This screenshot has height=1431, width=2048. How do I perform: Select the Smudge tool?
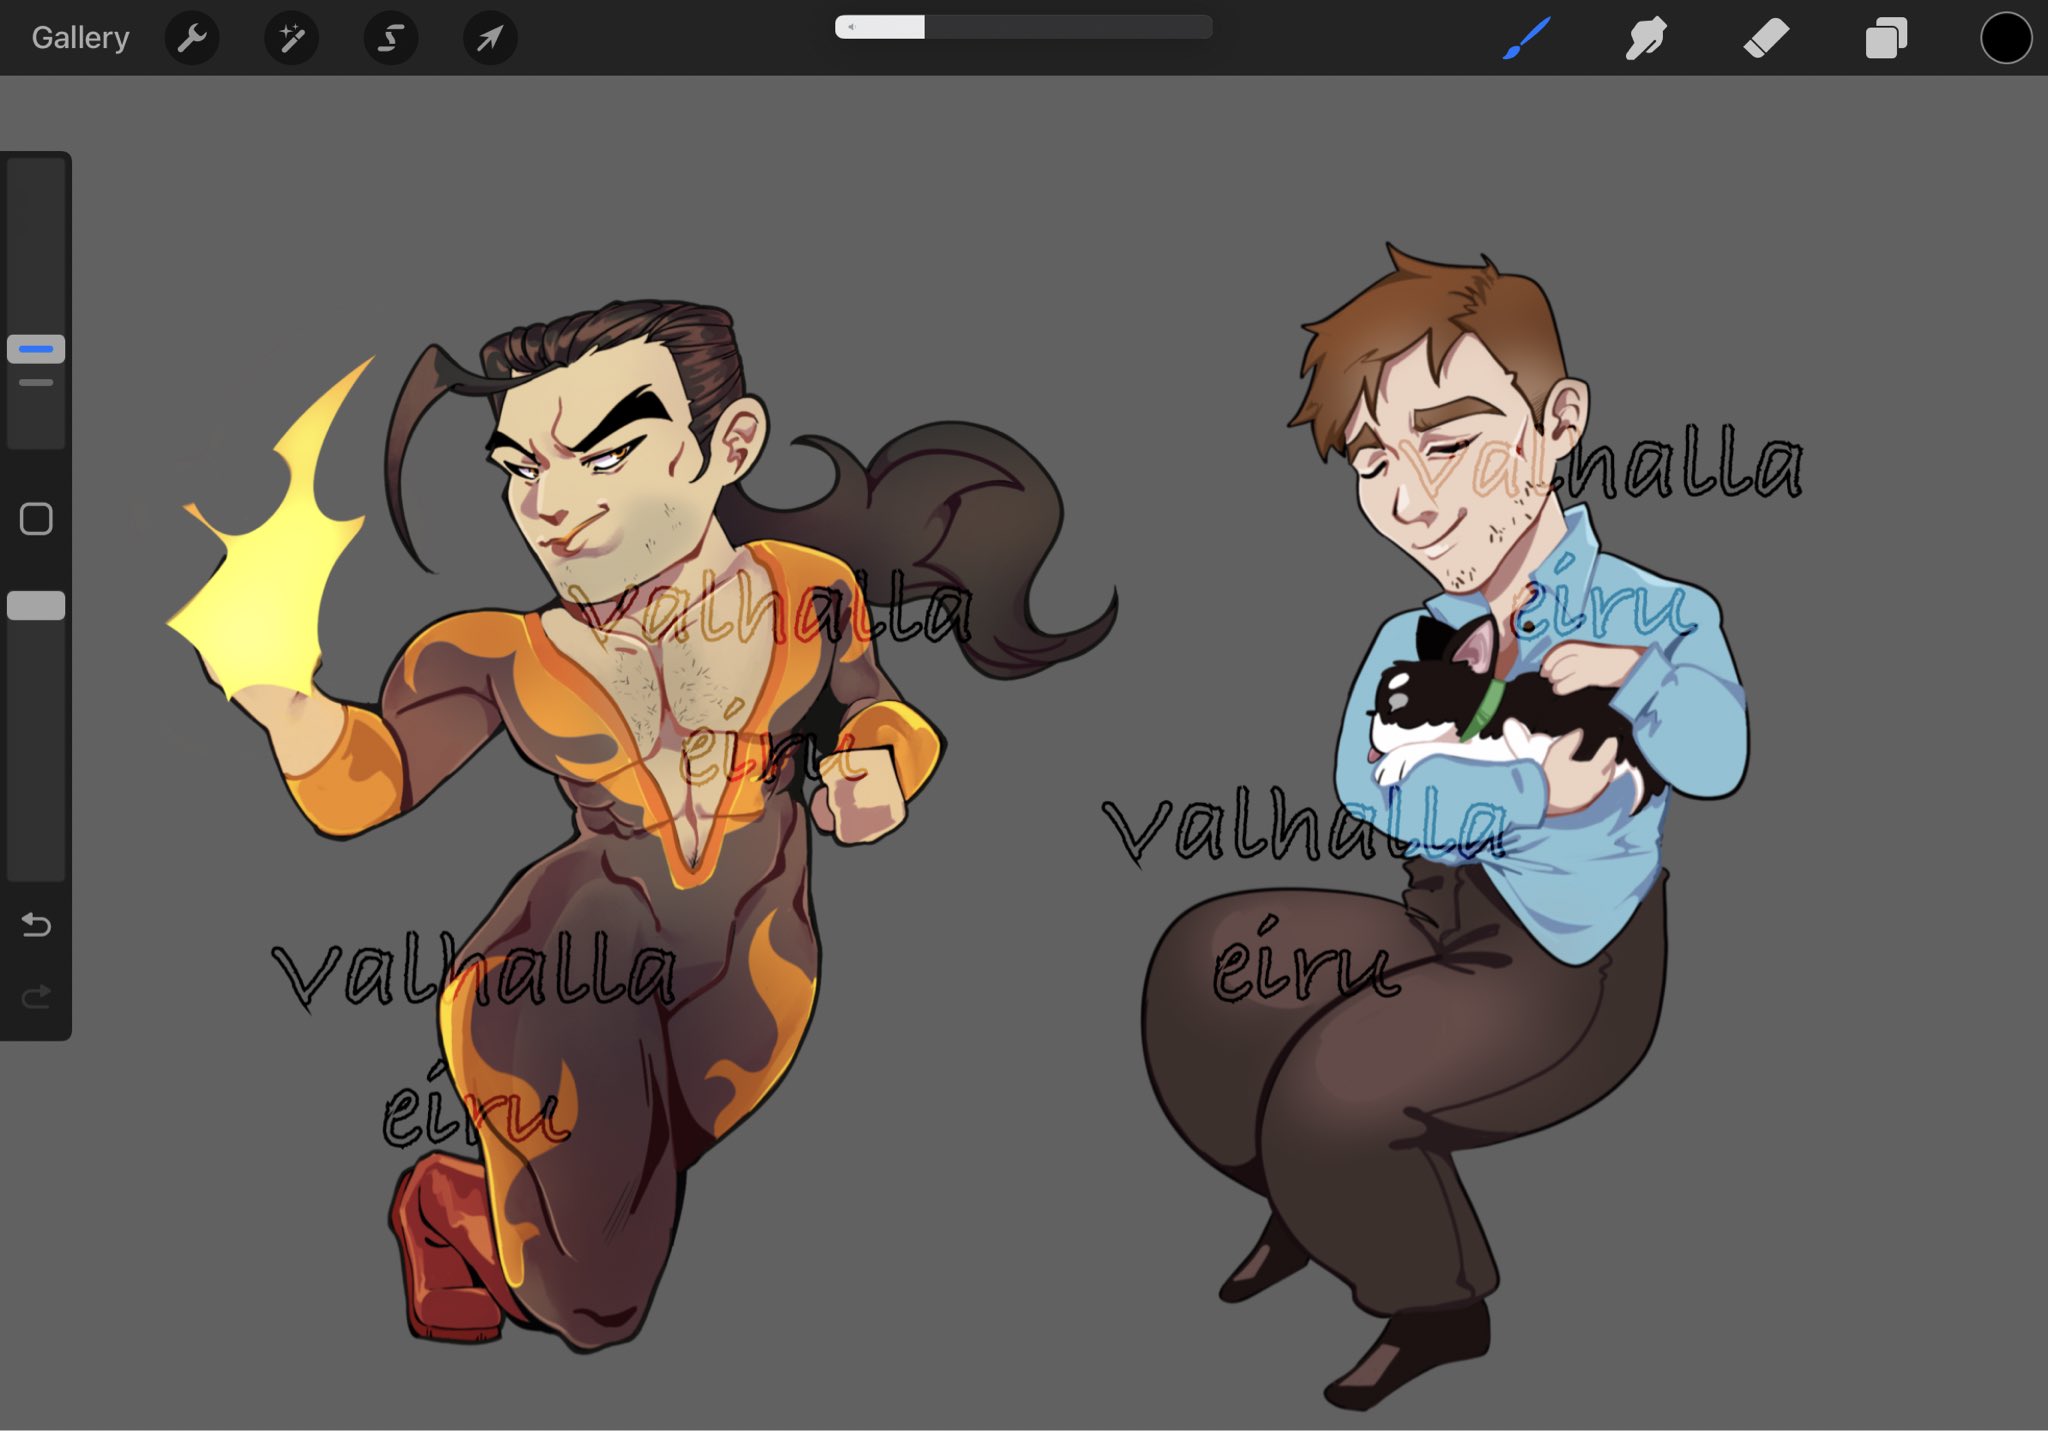pos(1646,38)
